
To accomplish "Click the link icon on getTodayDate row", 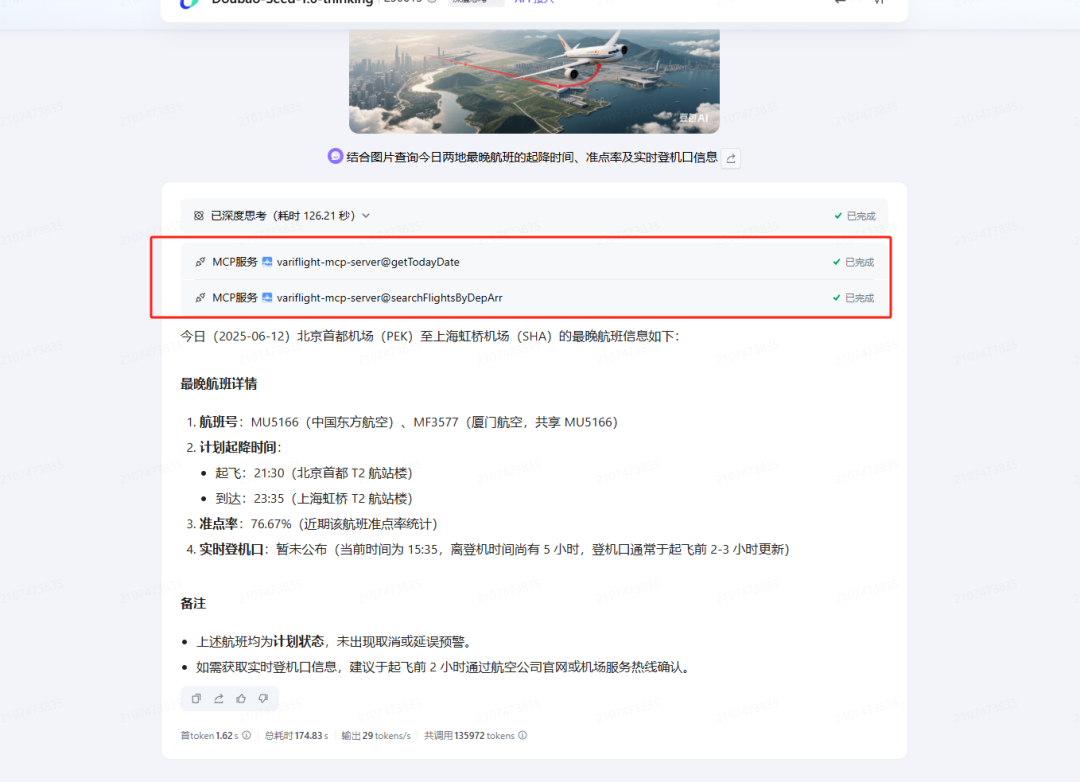I will pos(200,262).
